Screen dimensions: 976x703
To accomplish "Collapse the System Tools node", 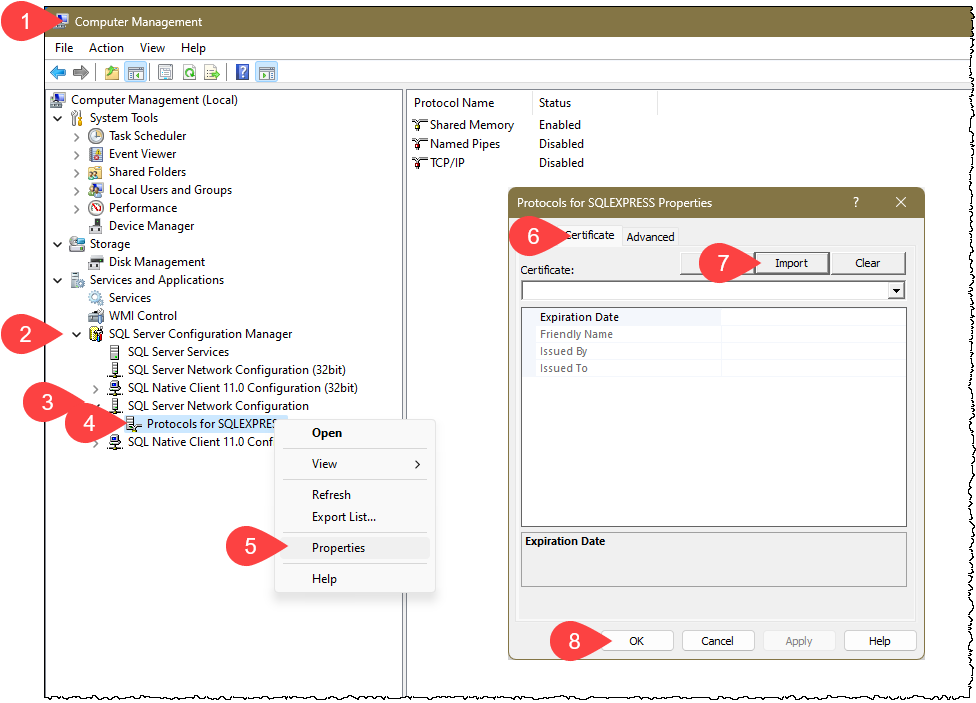I will click(x=58, y=118).
